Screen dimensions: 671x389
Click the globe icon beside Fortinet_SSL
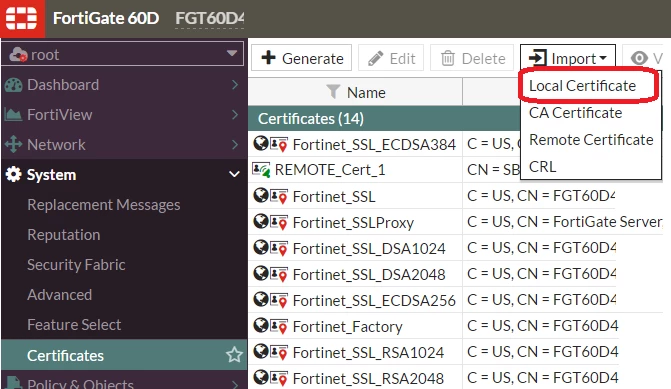(260, 196)
